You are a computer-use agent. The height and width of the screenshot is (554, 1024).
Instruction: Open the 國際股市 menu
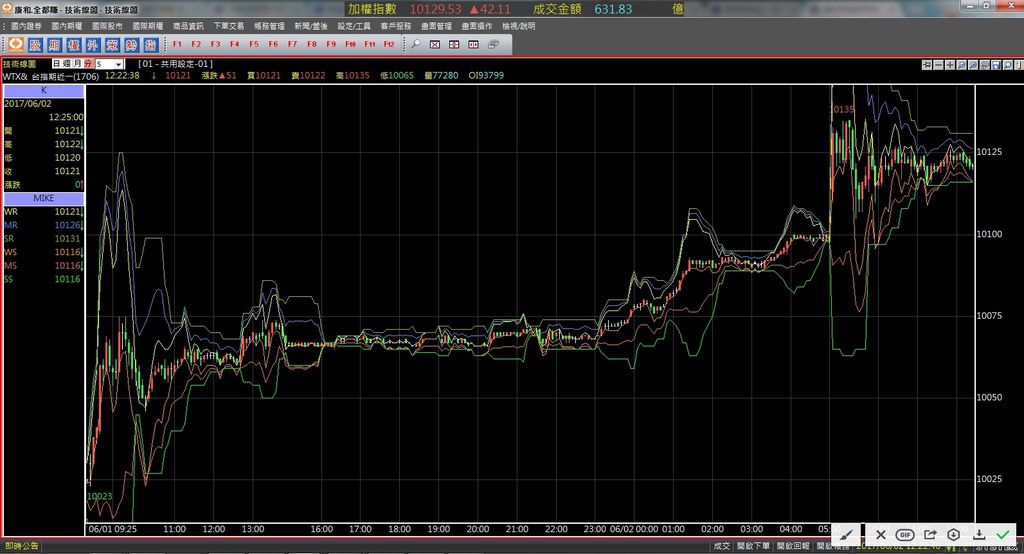[107, 26]
